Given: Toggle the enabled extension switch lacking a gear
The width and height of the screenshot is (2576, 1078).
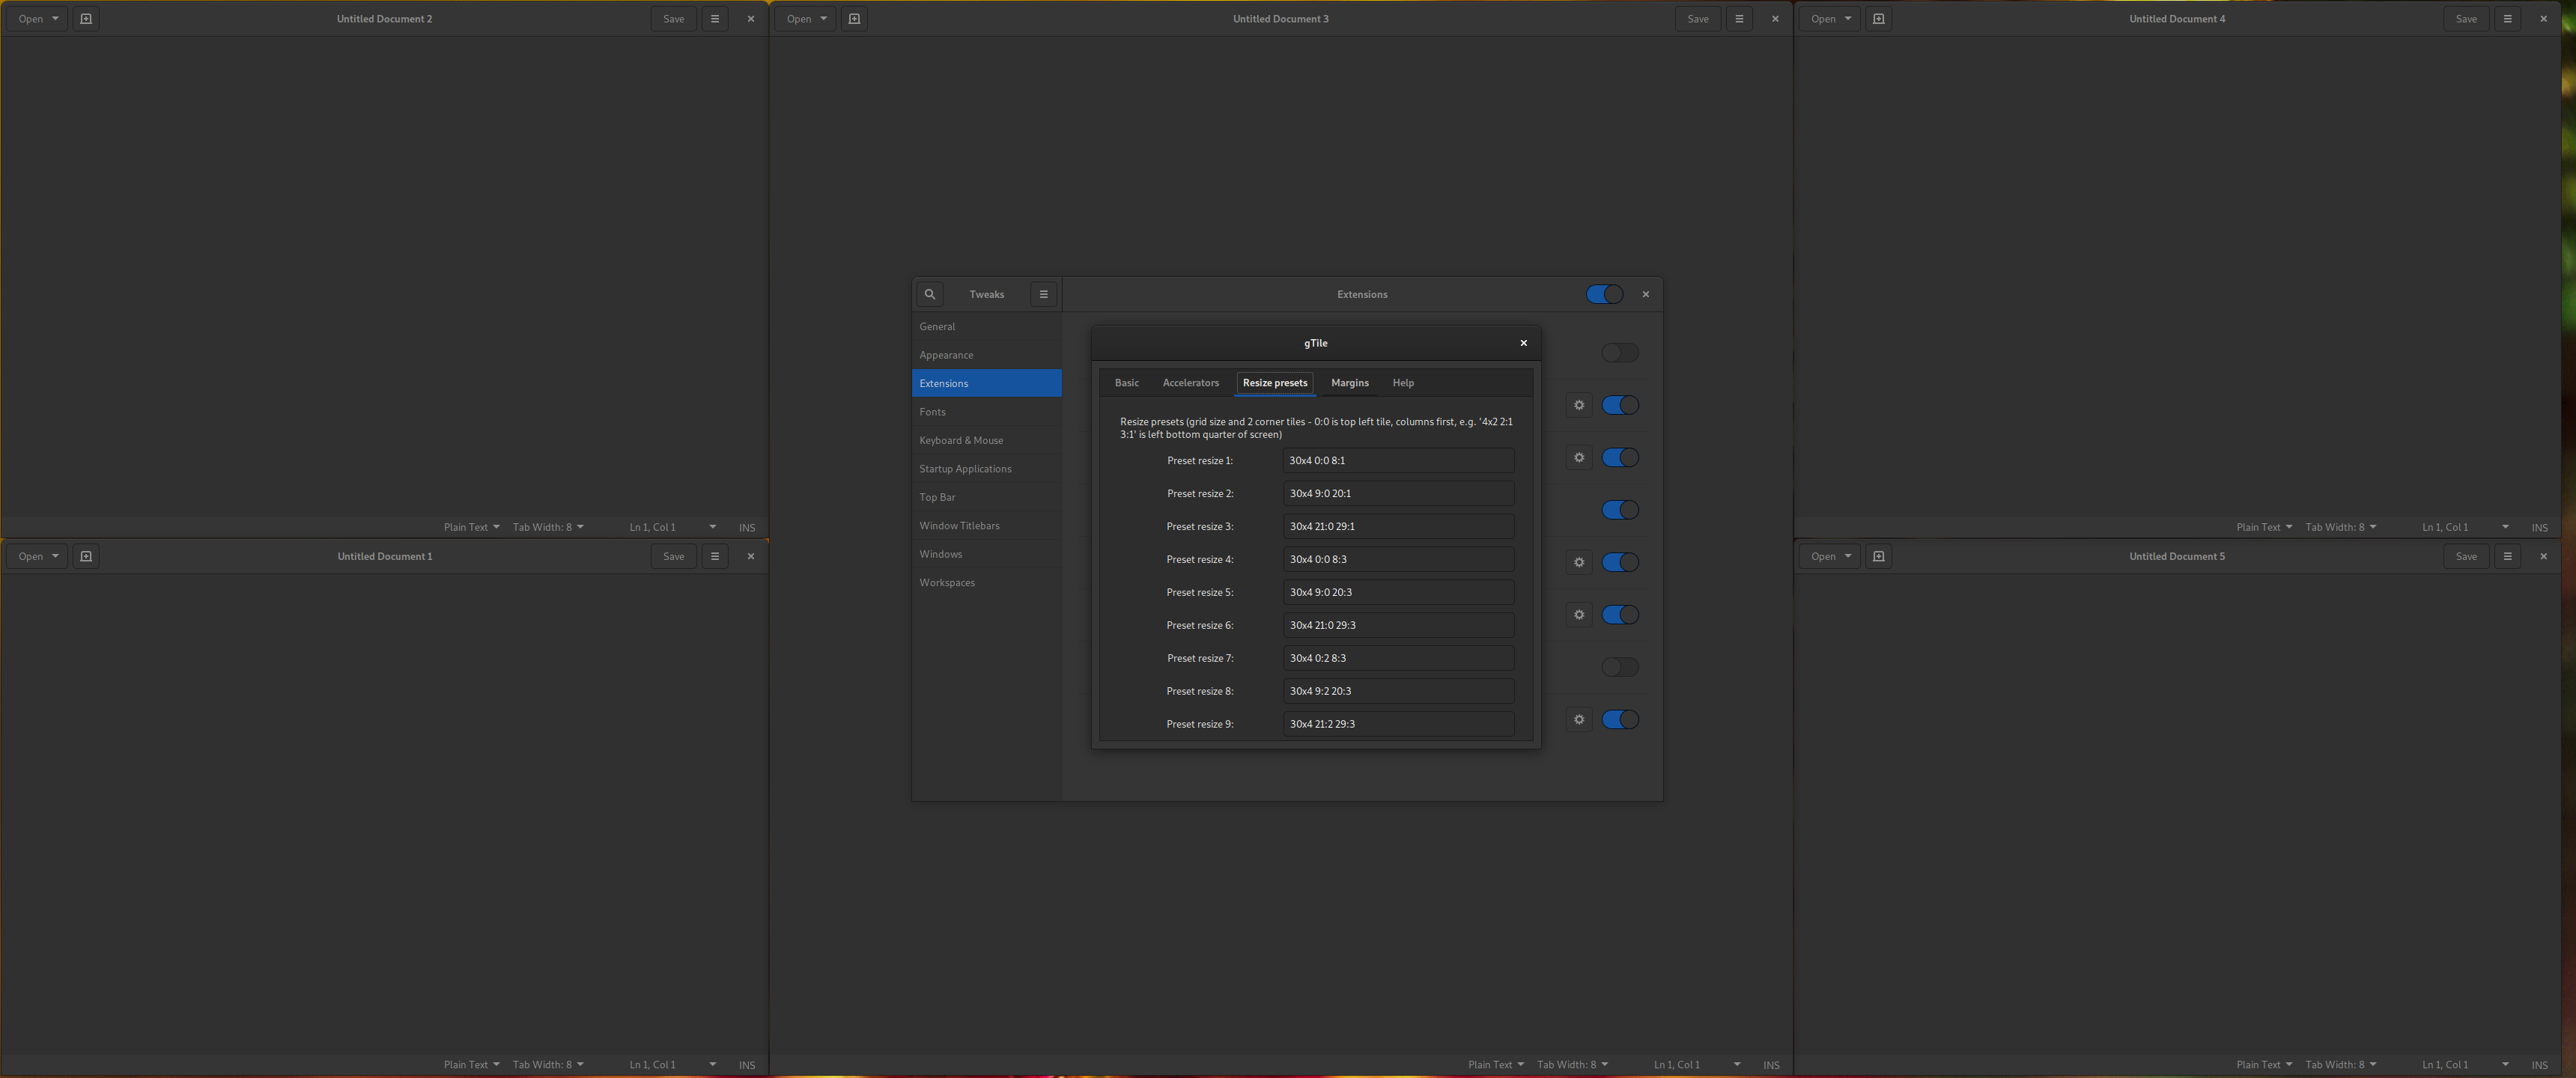Looking at the screenshot, I should tap(1620, 510).
